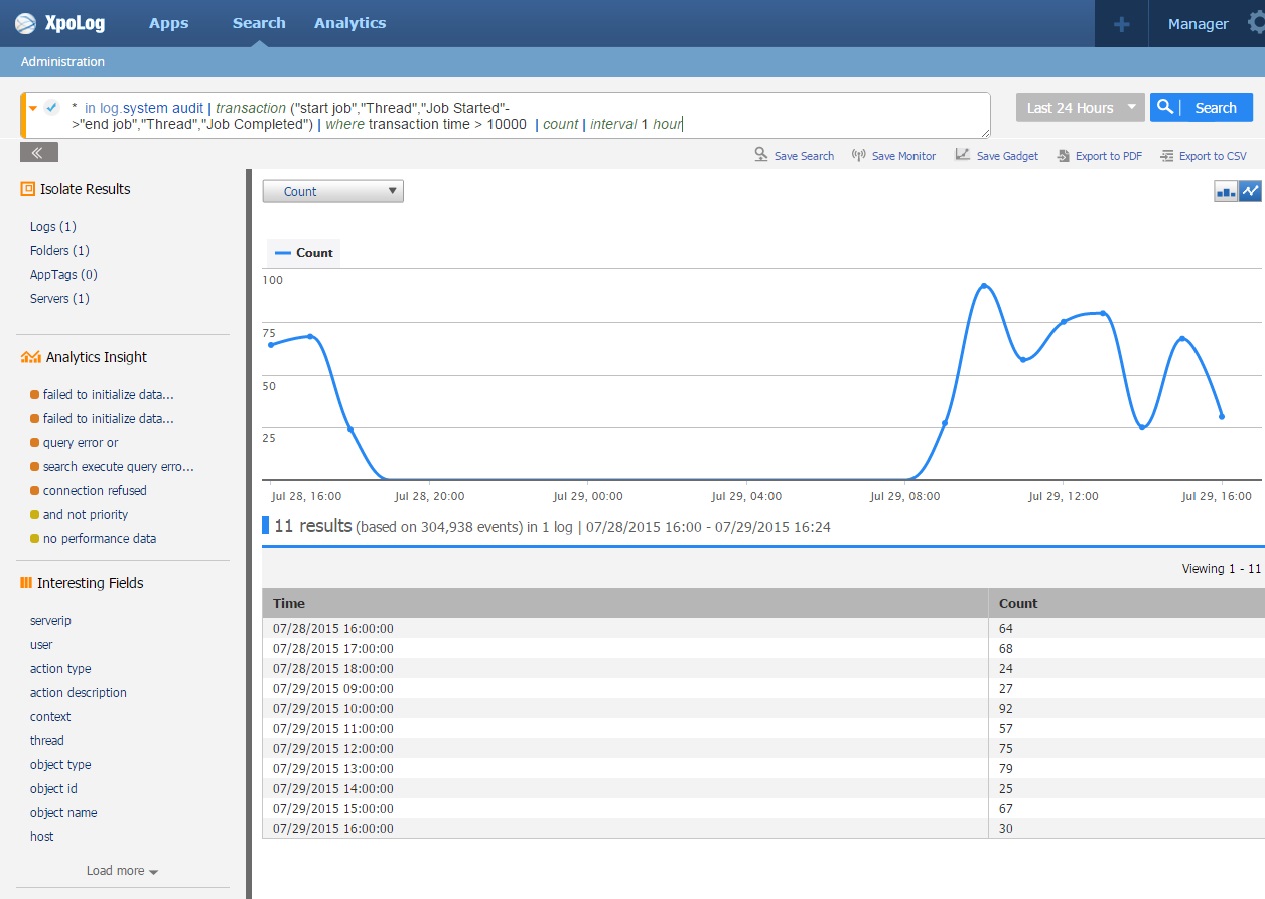The image size is (1265, 899).
Task: Click the Save Monitor antenna icon
Action: click(858, 155)
